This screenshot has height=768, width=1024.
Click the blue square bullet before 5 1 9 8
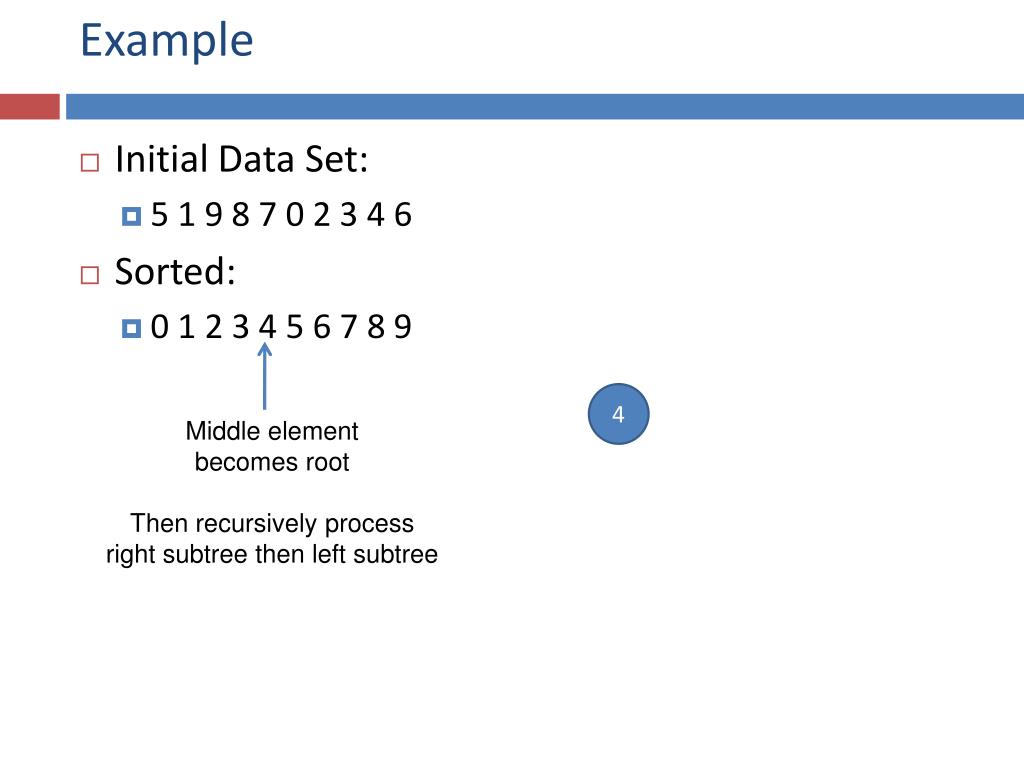click(131, 216)
